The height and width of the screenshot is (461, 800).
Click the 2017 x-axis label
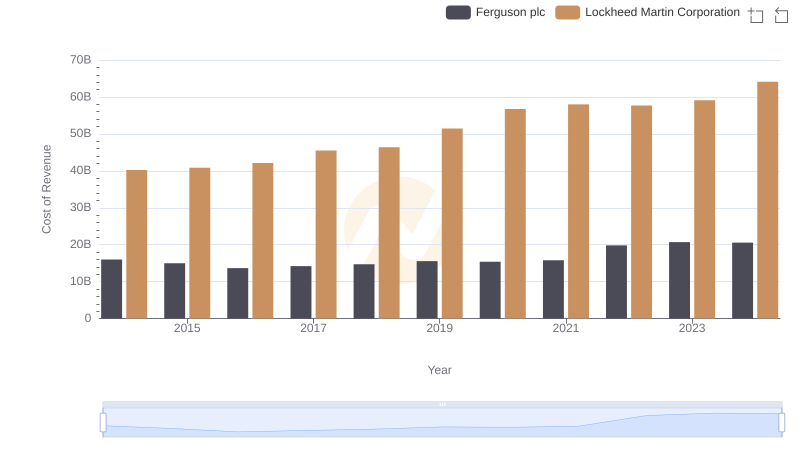(x=313, y=328)
